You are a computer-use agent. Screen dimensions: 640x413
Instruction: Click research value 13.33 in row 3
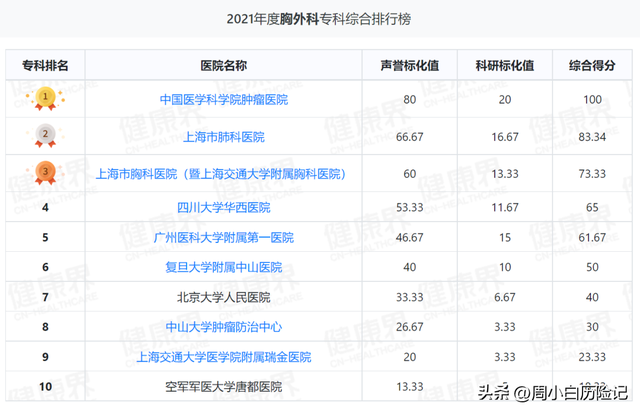(x=505, y=174)
